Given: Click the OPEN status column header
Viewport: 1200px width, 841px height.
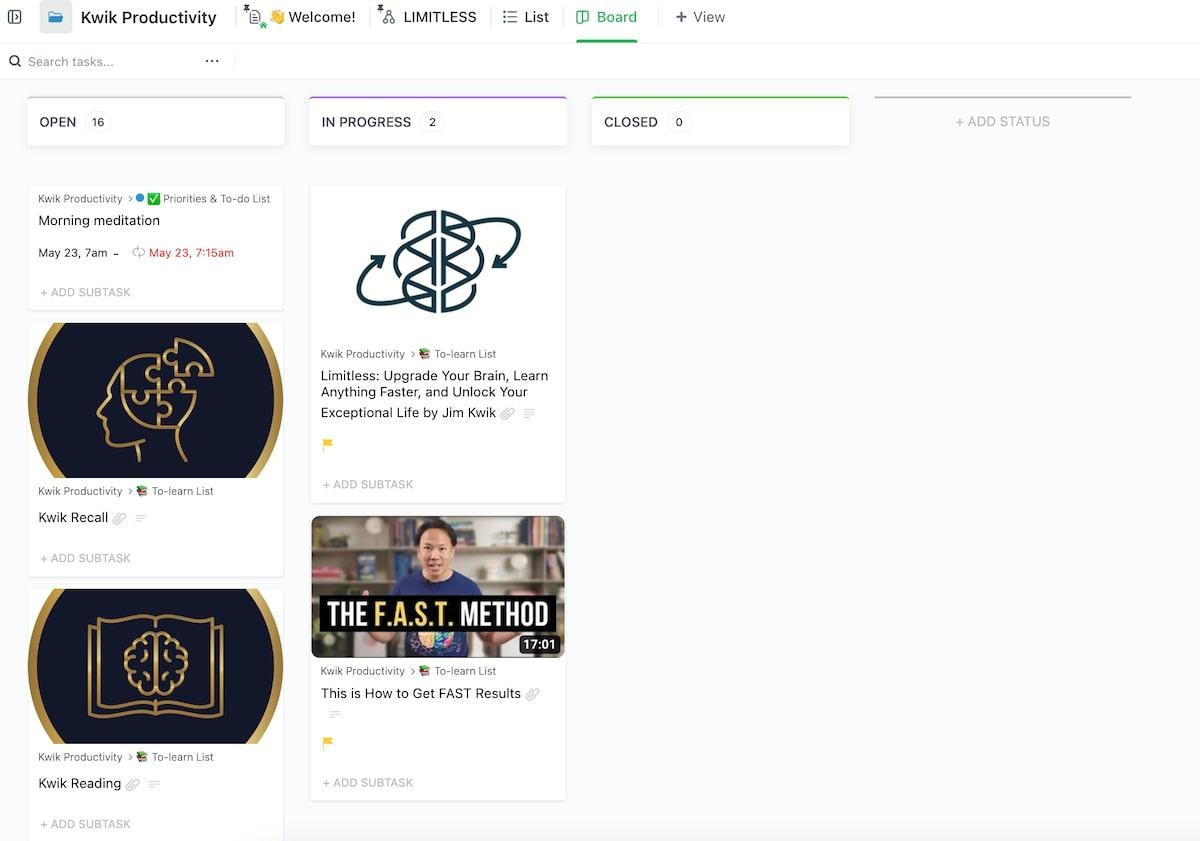Looking at the screenshot, I should pos(156,122).
